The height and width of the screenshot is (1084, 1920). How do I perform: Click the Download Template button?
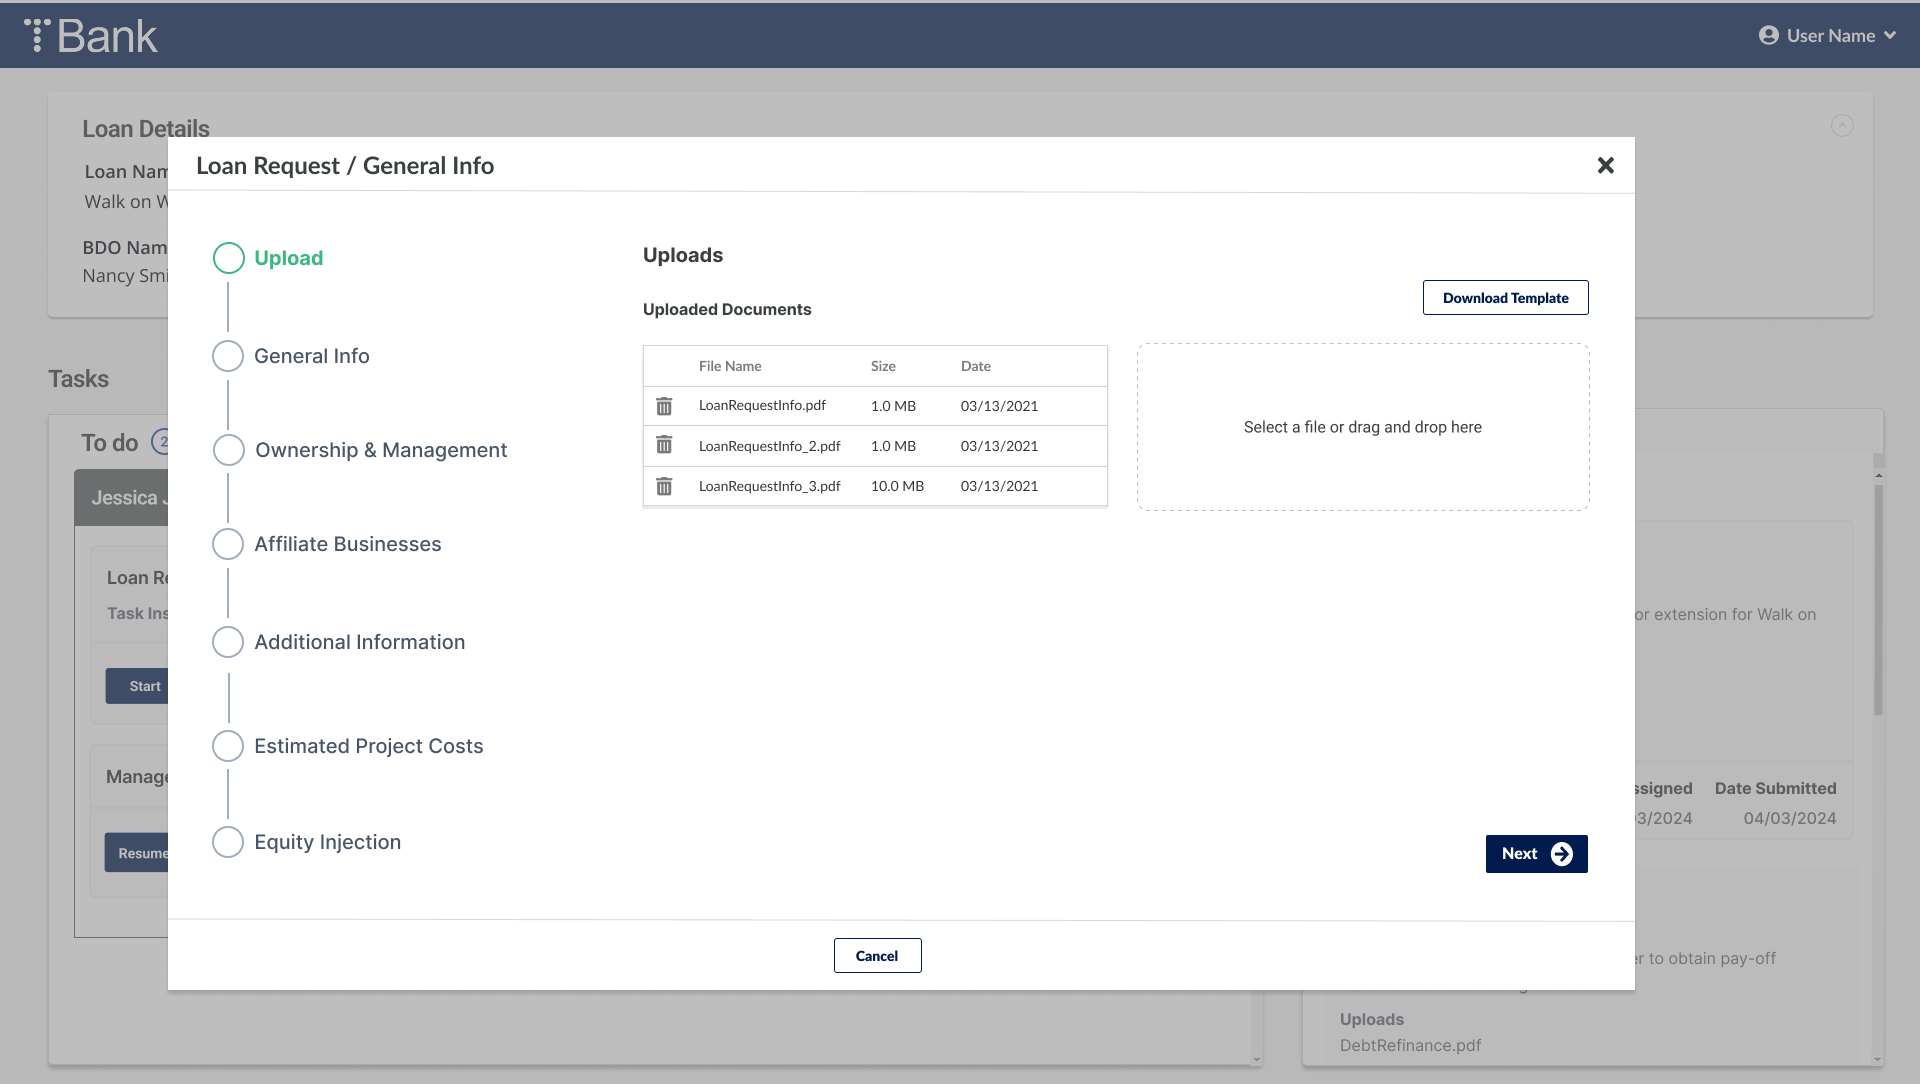coord(1505,298)
